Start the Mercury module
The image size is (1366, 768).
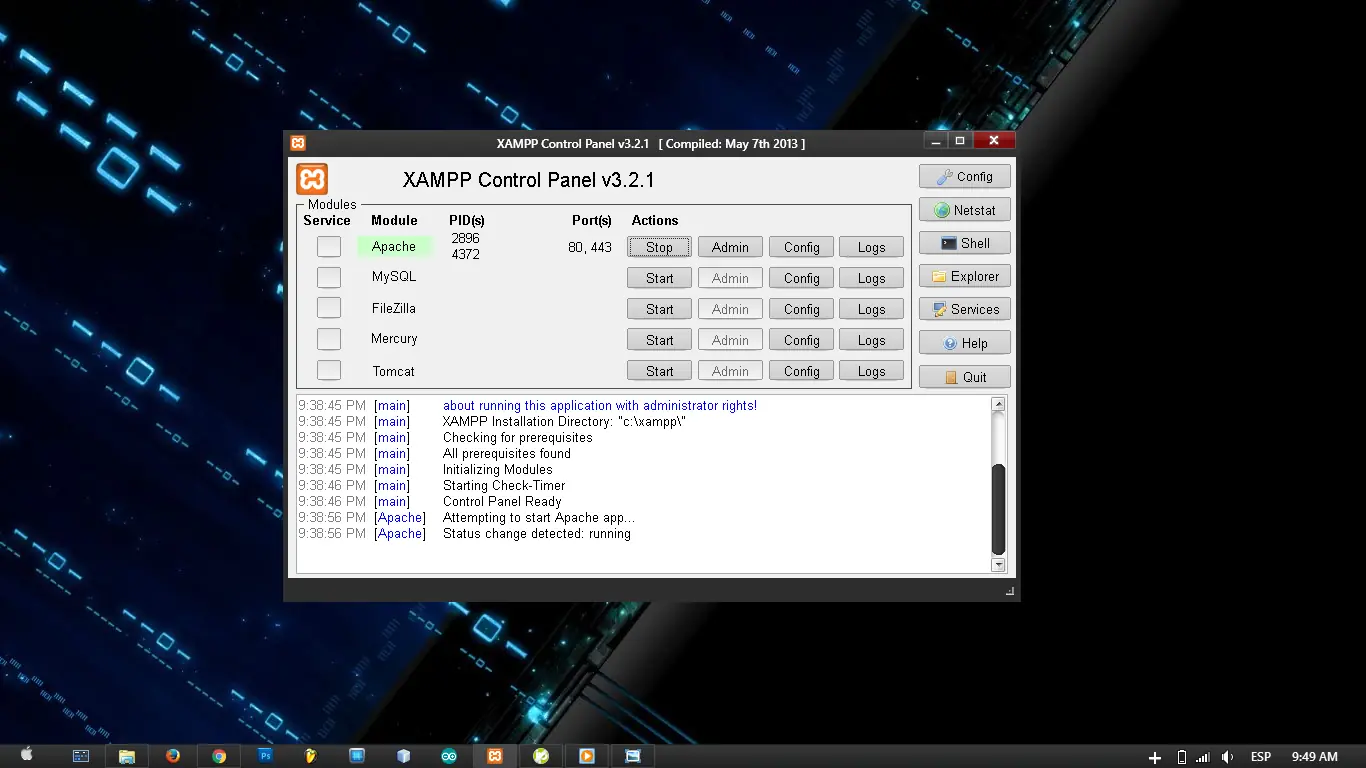click(x=659, y=340)
